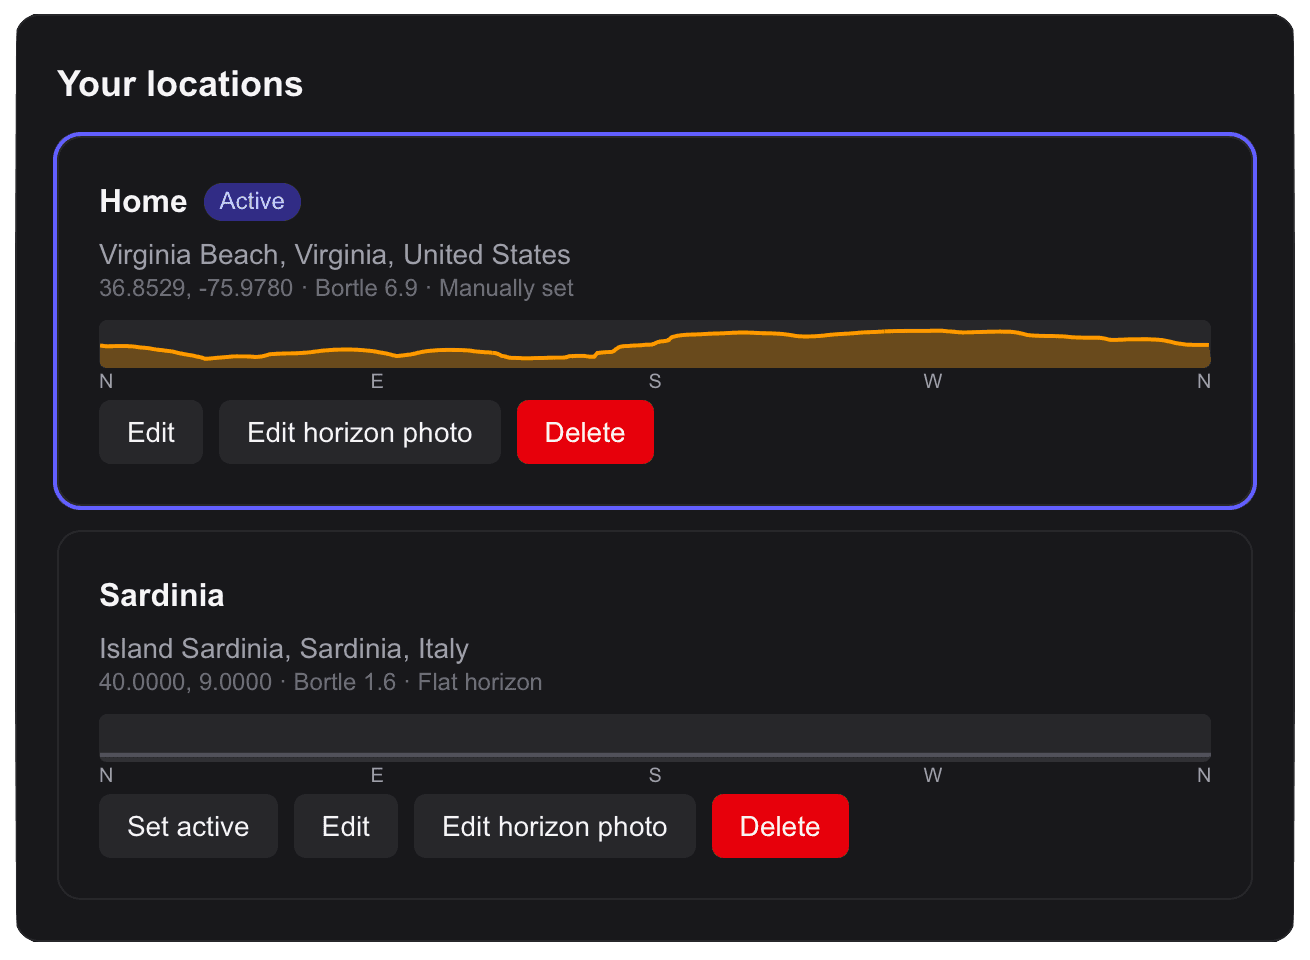The image size is (1310, 960).
Task: Click the W compass label under Sardinia chart
Action: click(x=933, y=775)
